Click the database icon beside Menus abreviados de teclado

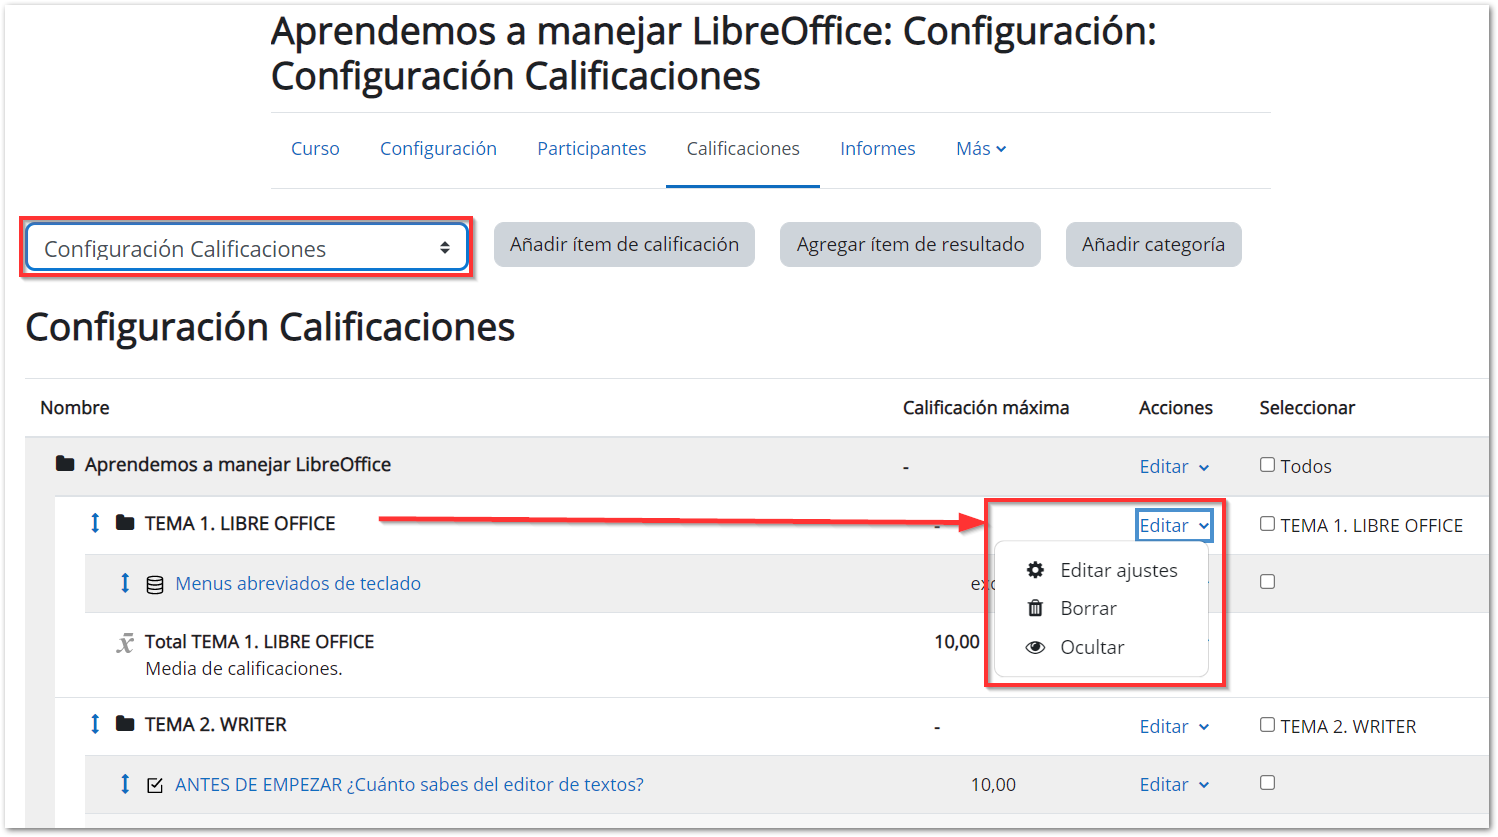pyautogui.click(x=155, y=584)
